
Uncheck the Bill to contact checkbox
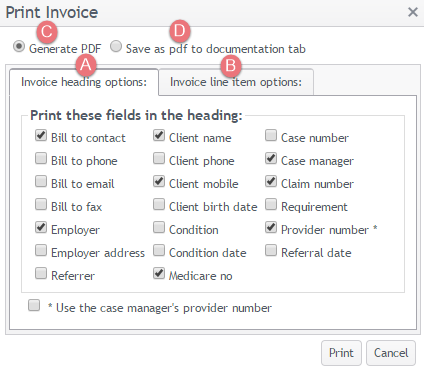coord(41,135)
